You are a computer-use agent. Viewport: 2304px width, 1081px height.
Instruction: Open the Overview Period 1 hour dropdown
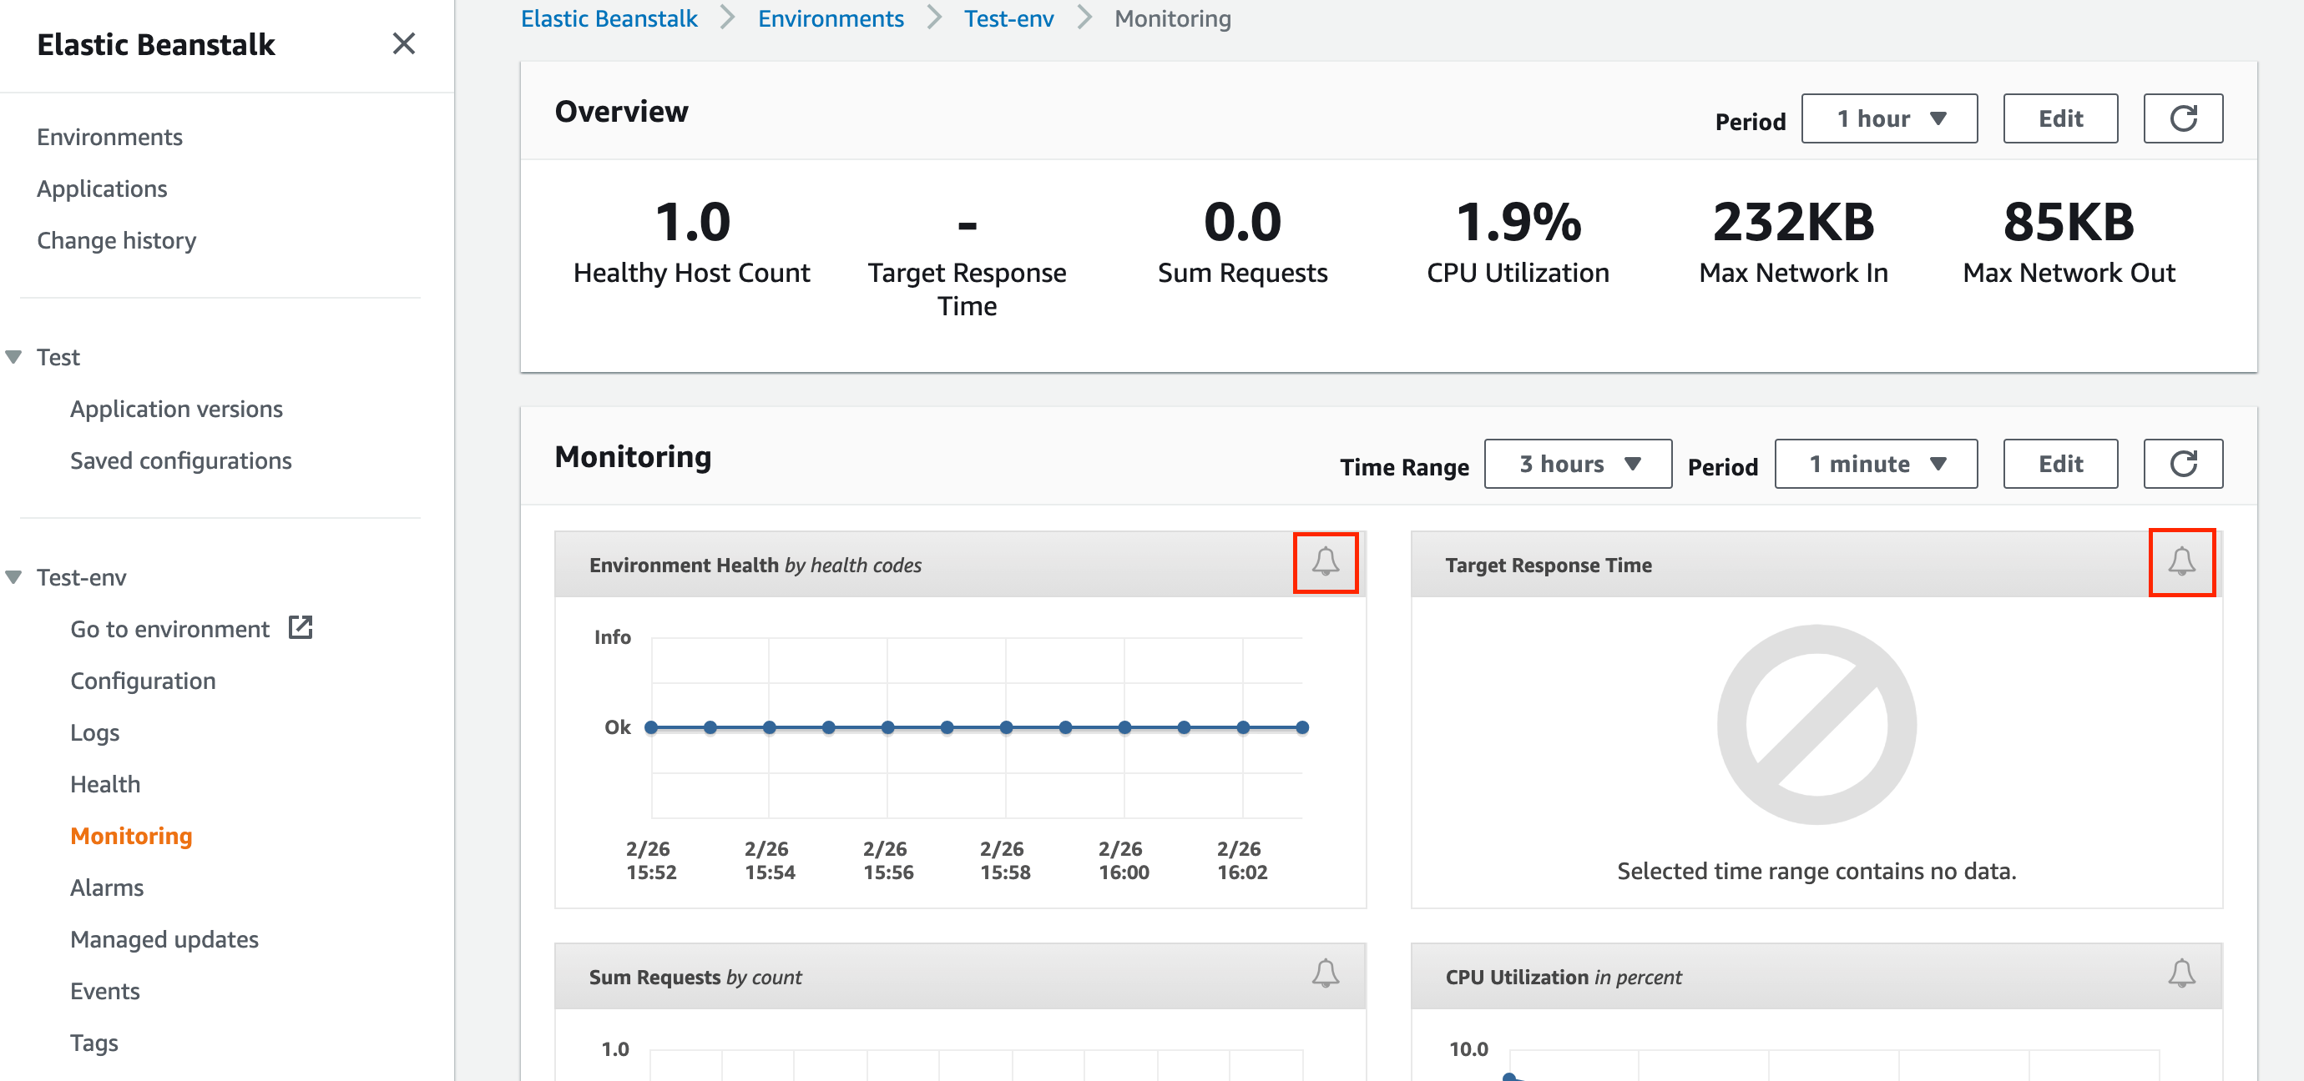pyautogui.click(x=1889, y=119)
